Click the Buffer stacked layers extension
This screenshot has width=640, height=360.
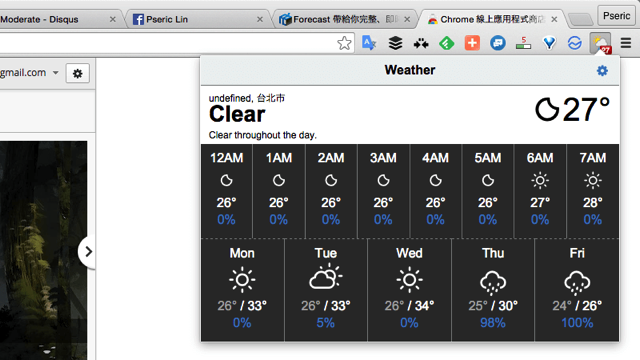(395, 43)
